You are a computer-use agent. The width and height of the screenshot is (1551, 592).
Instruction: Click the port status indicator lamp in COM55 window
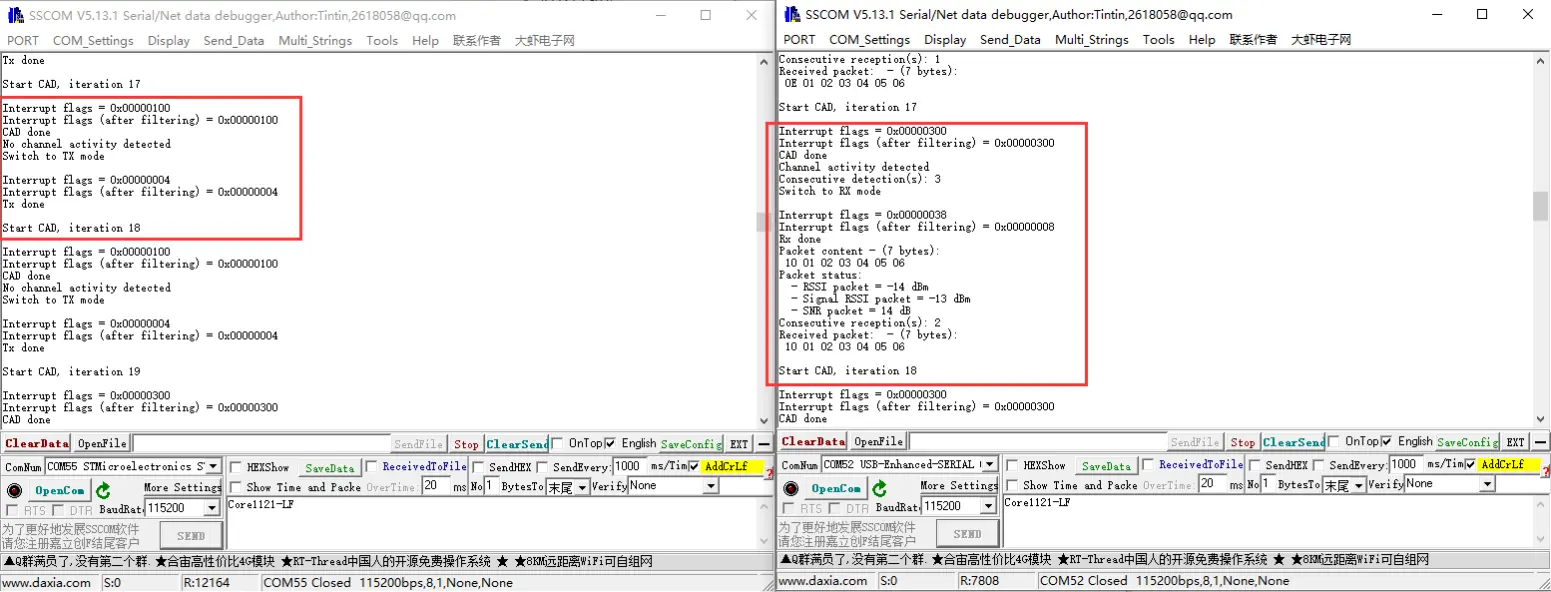14,490
